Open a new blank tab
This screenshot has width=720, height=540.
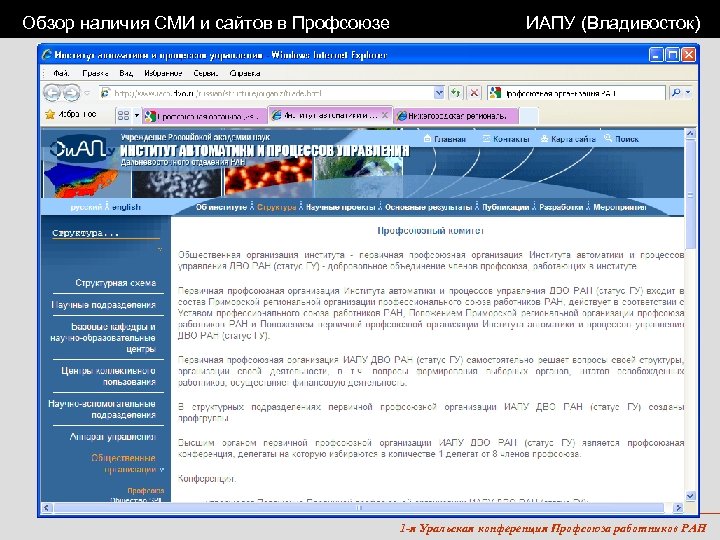529,116
